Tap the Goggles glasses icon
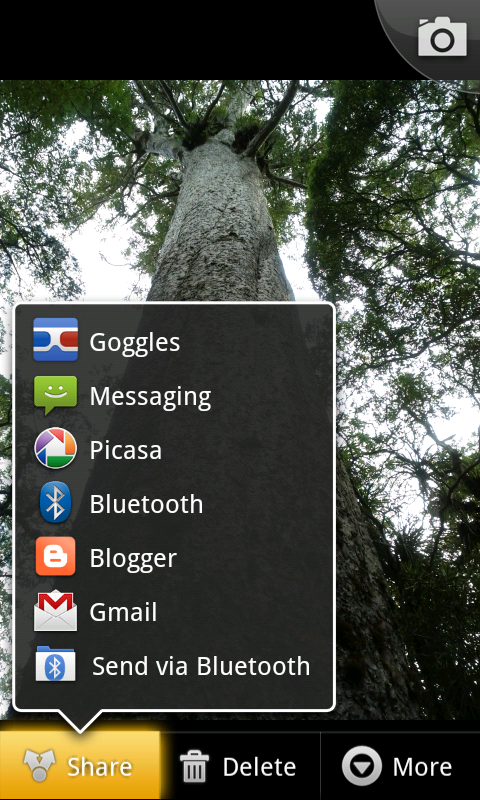480x800 pixels. [56, 339]
